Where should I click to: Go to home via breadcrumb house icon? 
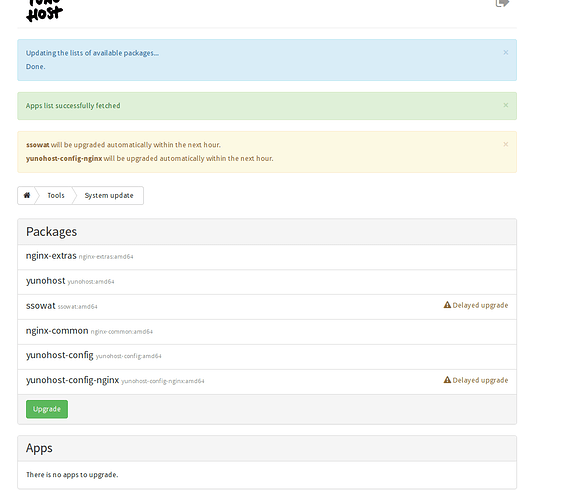(27, 195)
